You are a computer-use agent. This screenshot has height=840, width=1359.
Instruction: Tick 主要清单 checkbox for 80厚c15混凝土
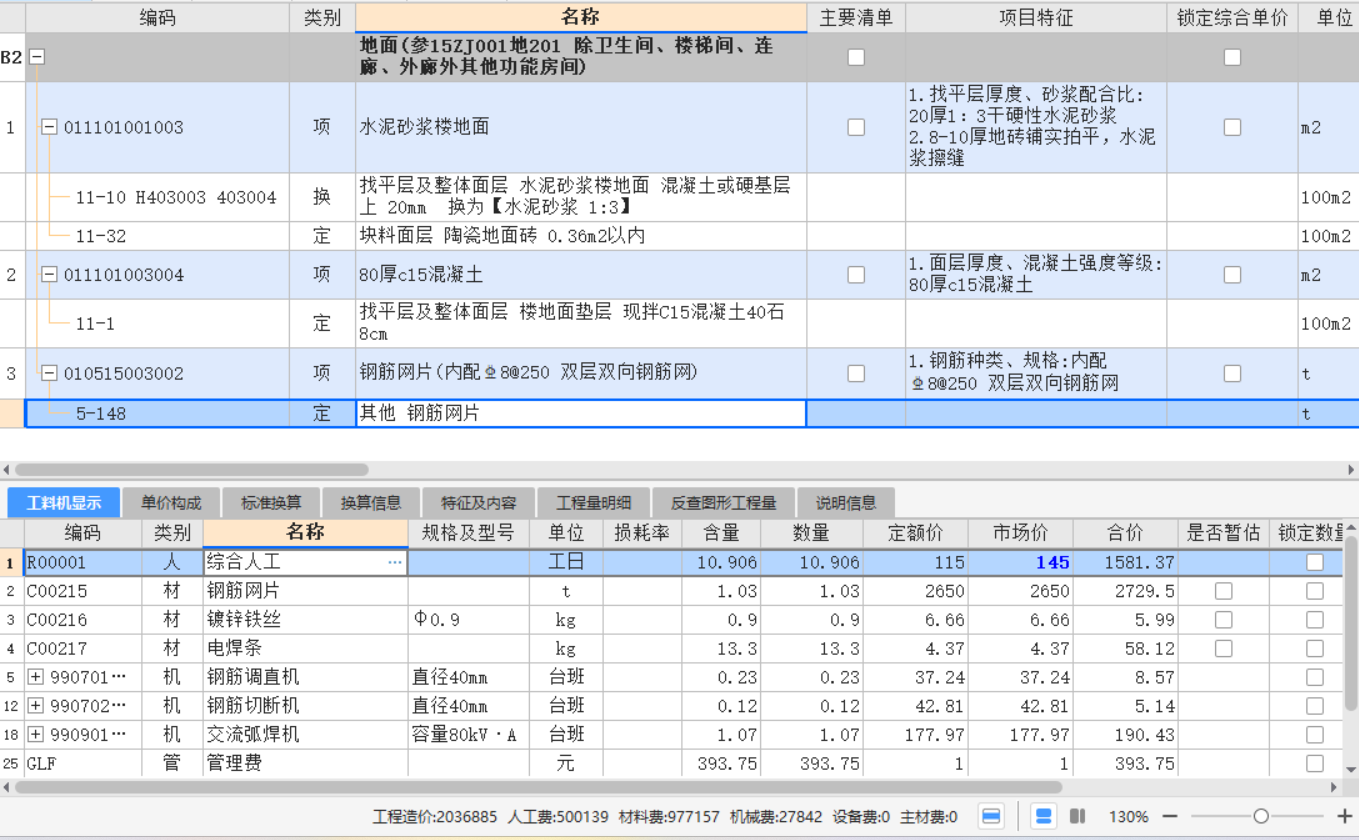(x=856, y=275)
